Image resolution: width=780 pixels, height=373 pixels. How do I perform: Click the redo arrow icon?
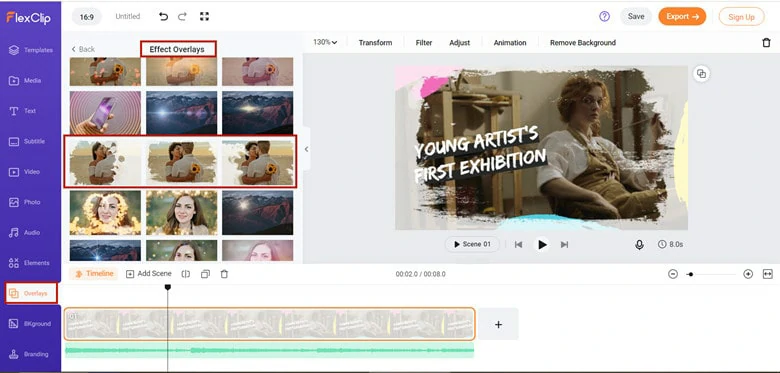click(x=183, y=16)
